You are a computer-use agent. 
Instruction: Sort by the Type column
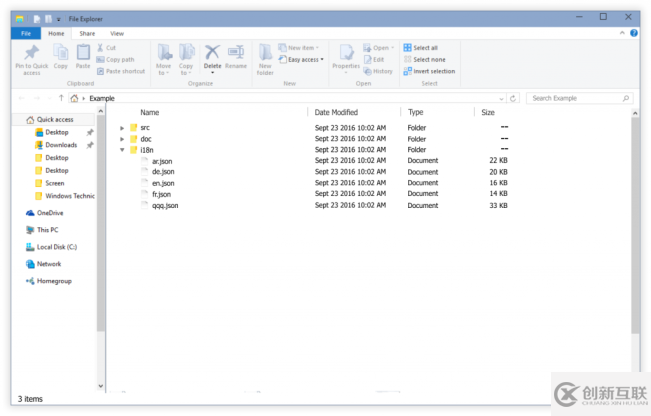415,112
